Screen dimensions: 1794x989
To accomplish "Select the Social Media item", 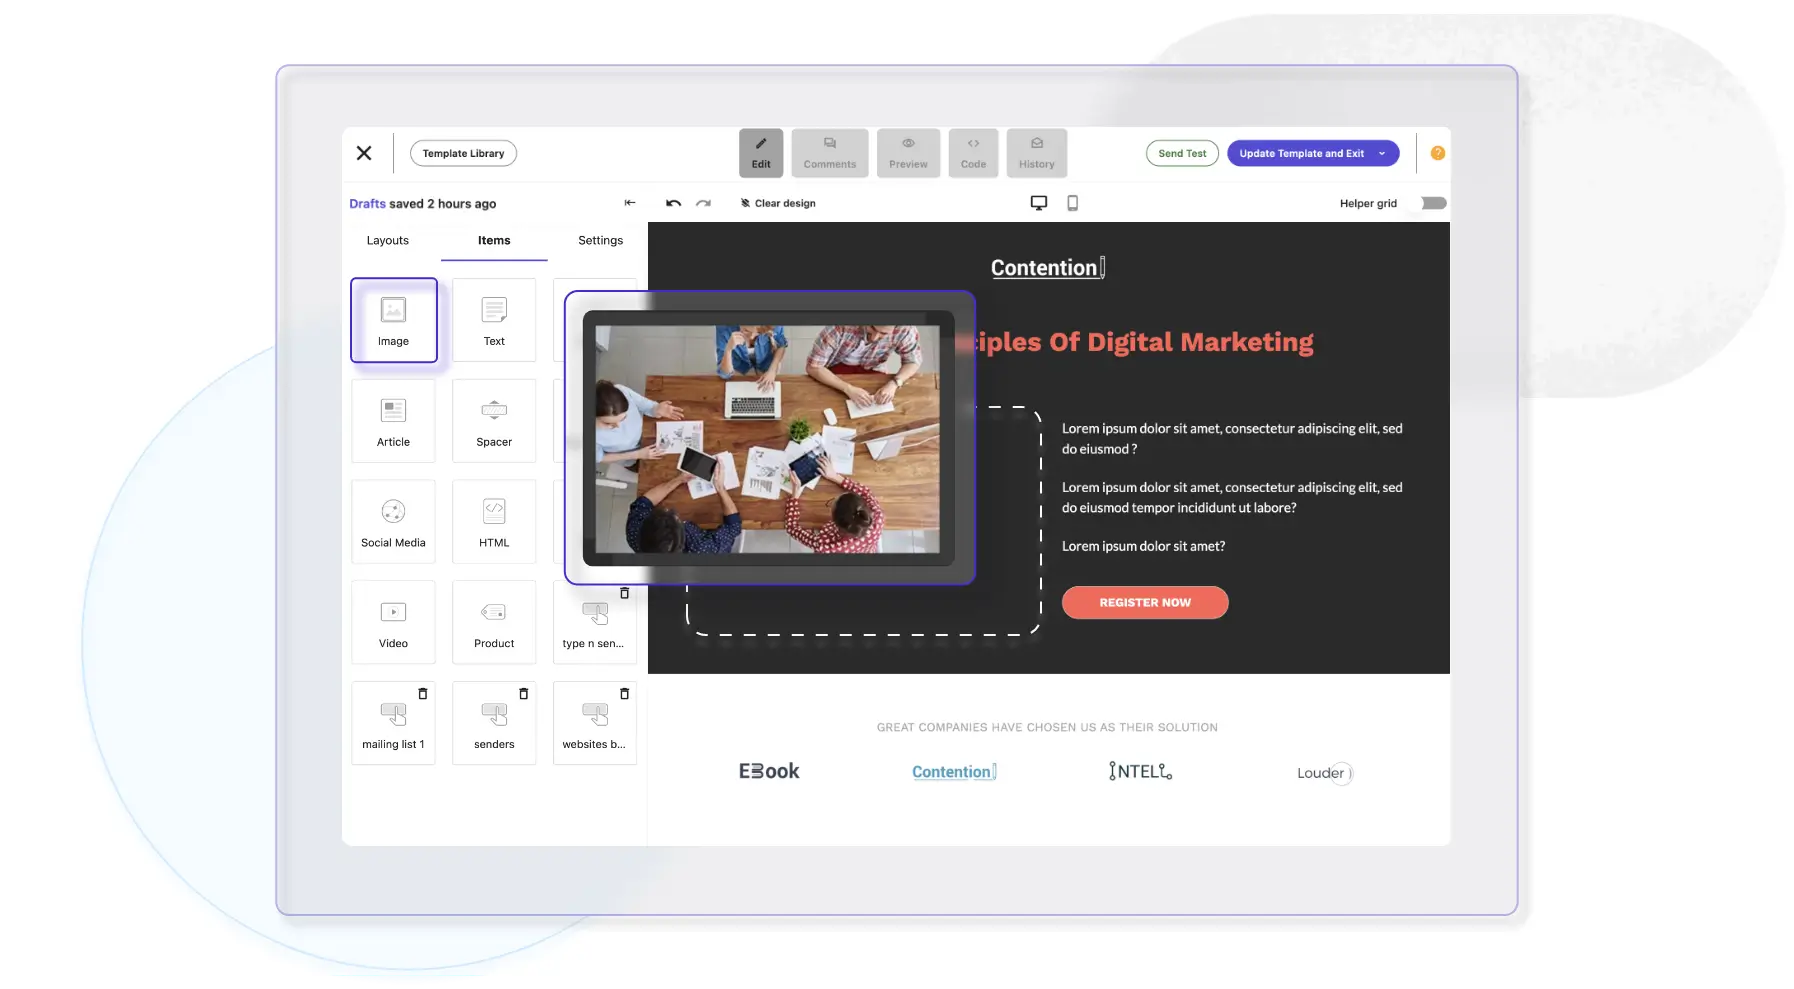I will (393, 522).
